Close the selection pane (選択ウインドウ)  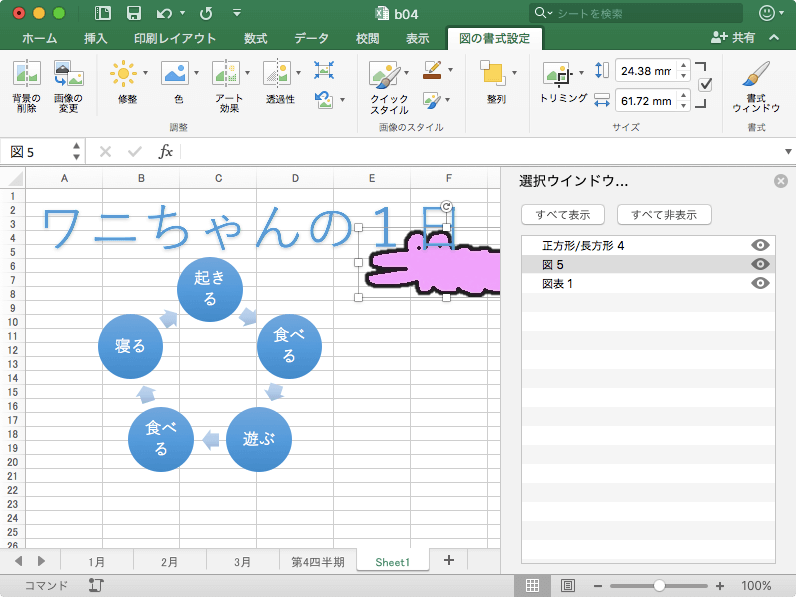(781, 181)
